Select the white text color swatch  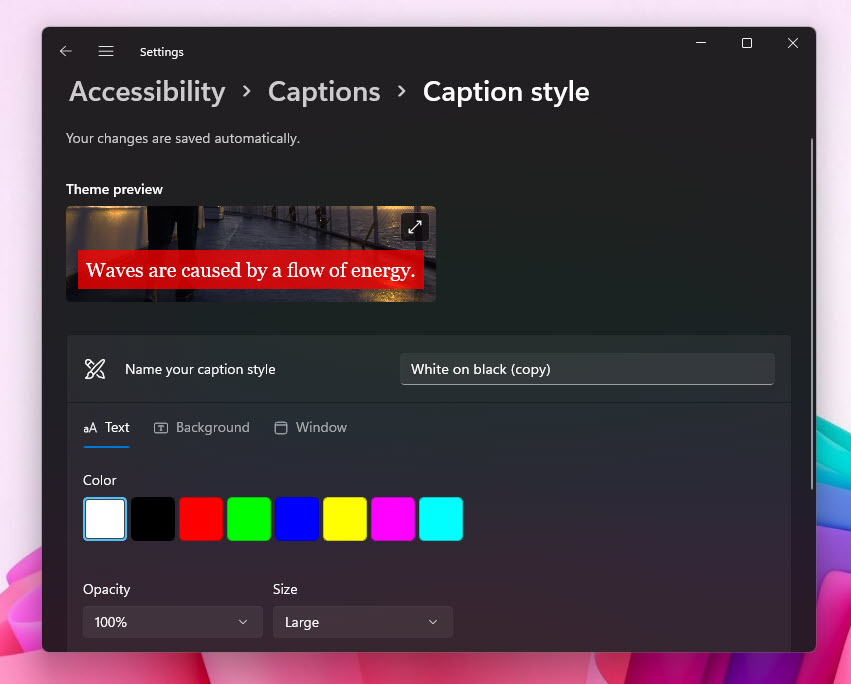tap(105, 519)
